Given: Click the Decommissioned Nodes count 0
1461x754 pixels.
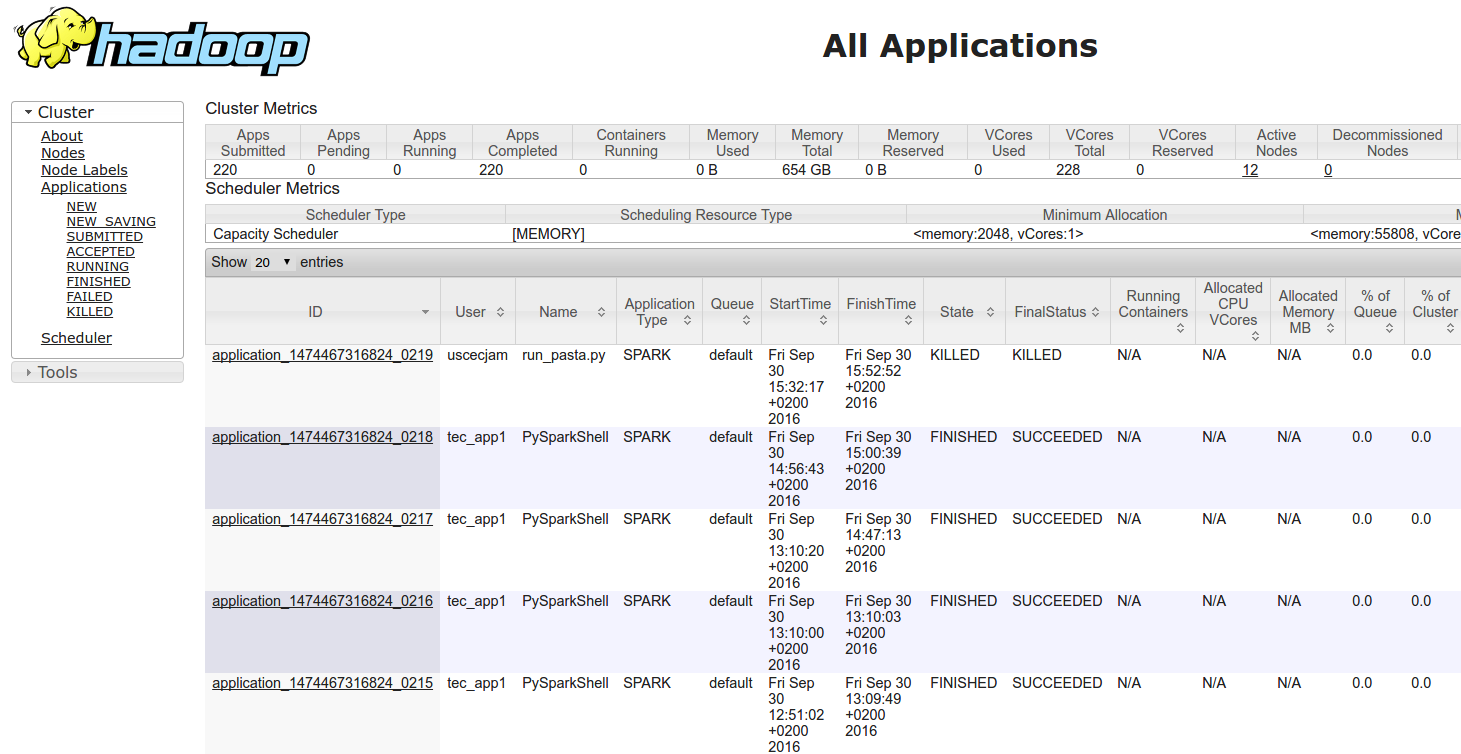Looking at the screenshot, I should tap(1328, 170).
